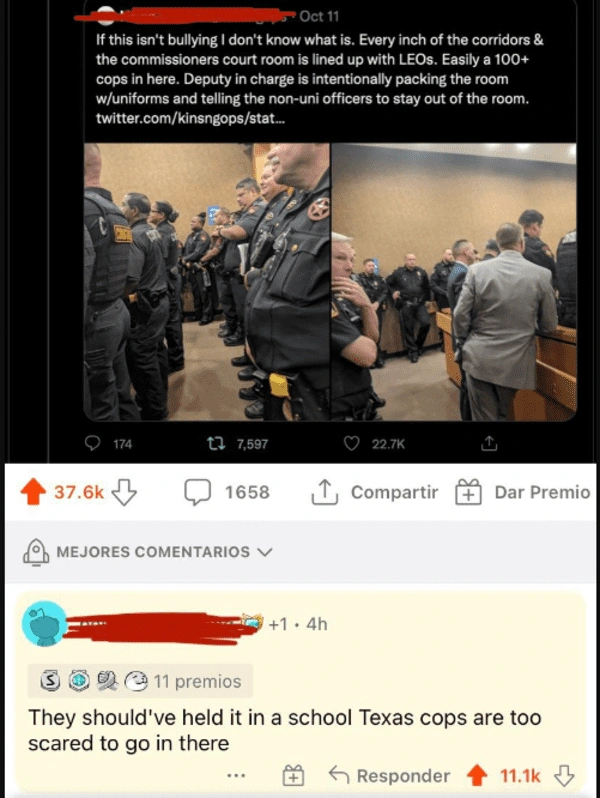Click the tweet share upload icon
This screenshot has width=600, height=798.
pos(489,443)
